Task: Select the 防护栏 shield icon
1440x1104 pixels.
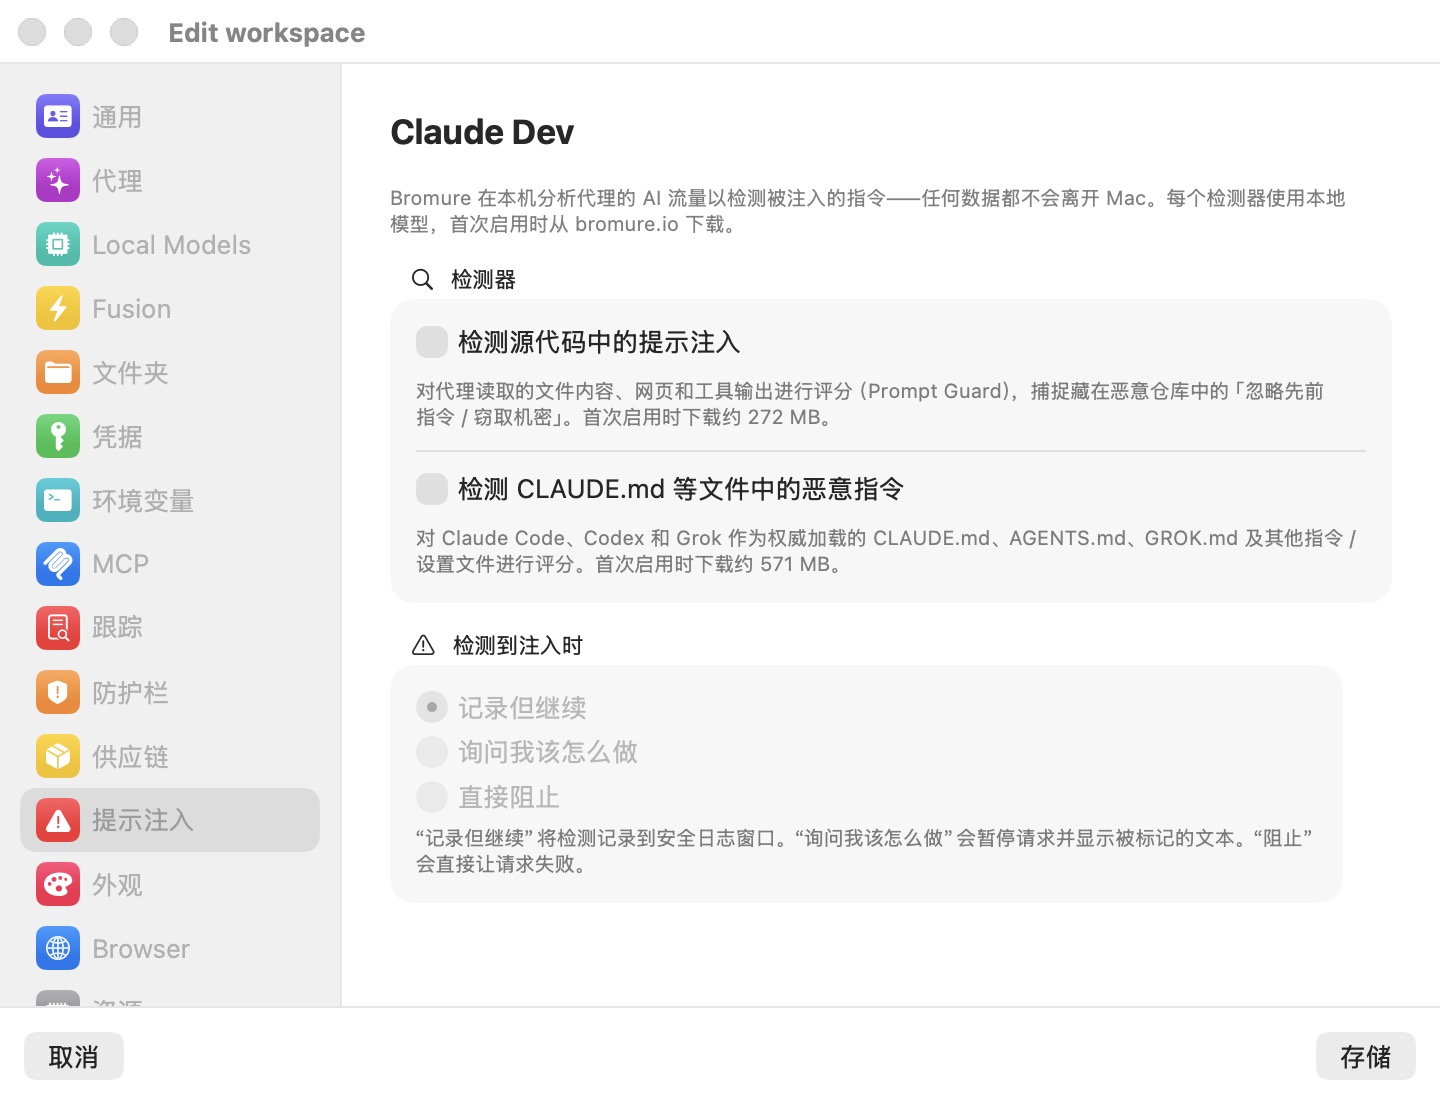Action: point(58,692)
